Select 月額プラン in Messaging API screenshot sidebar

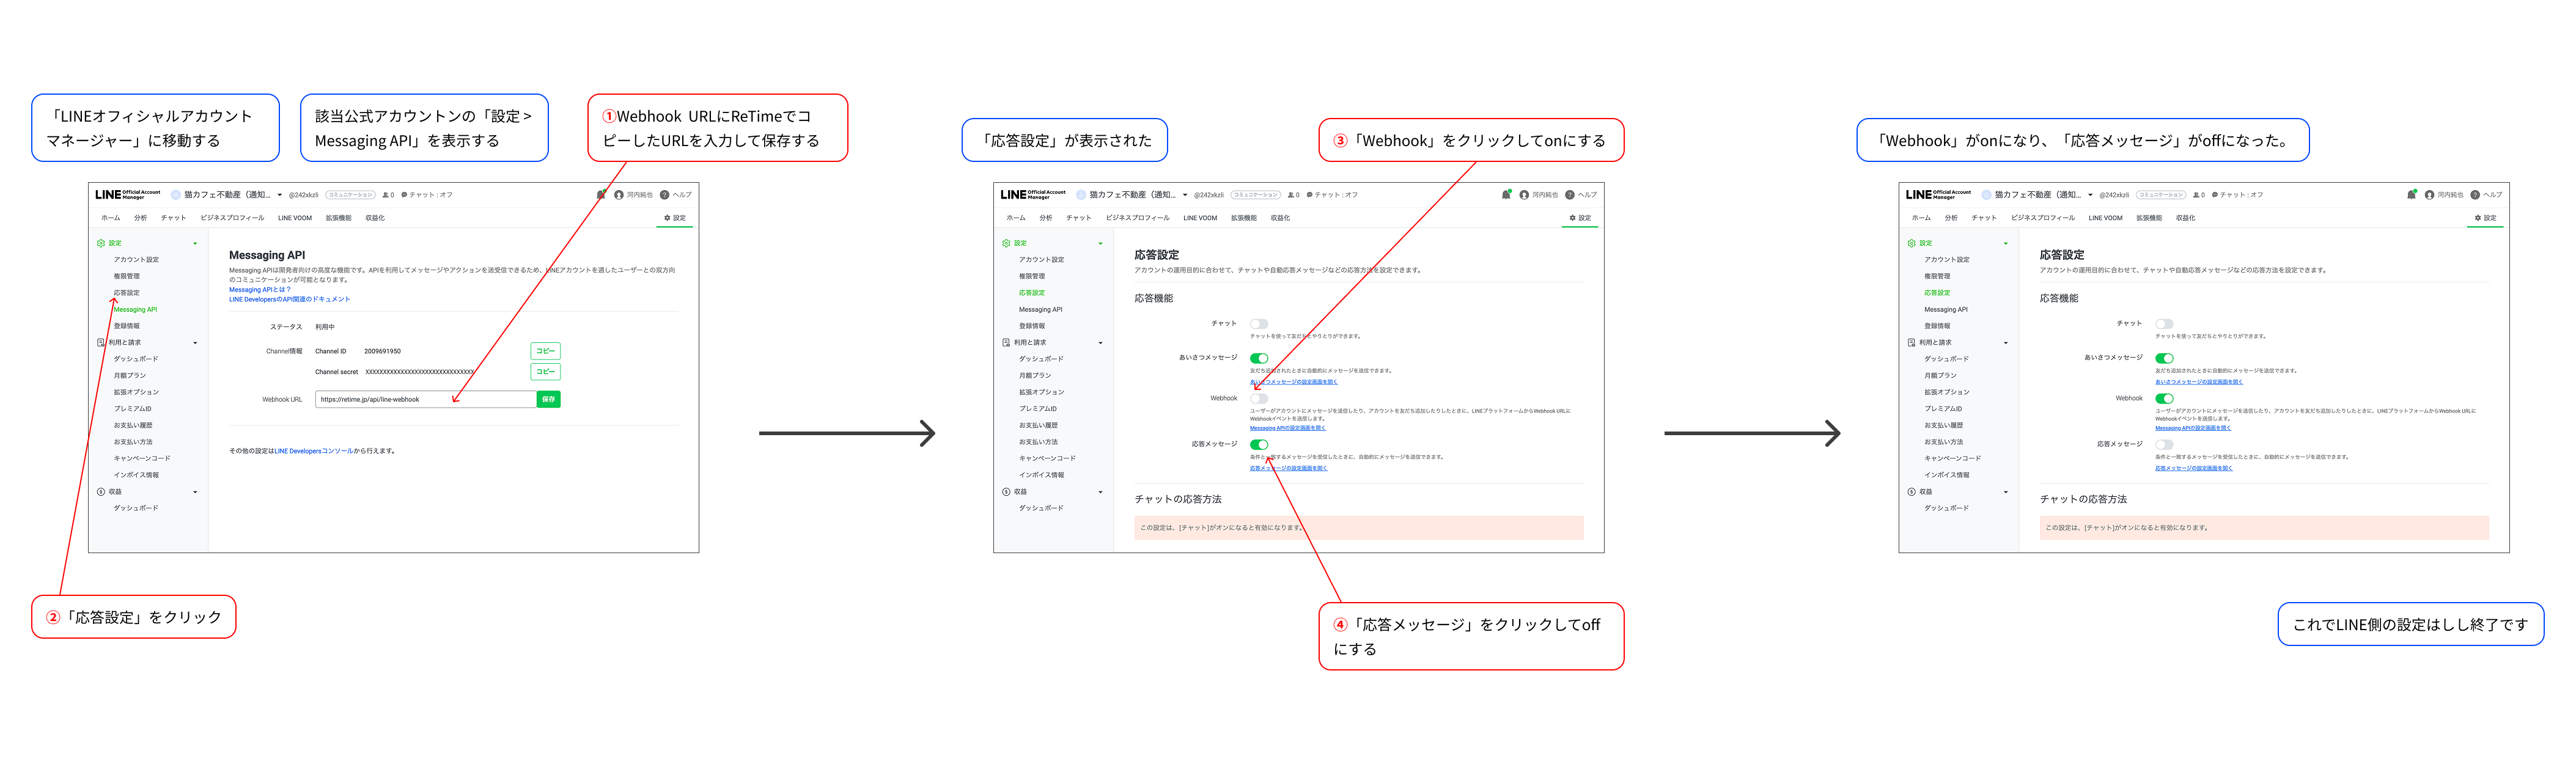point(129,376)
